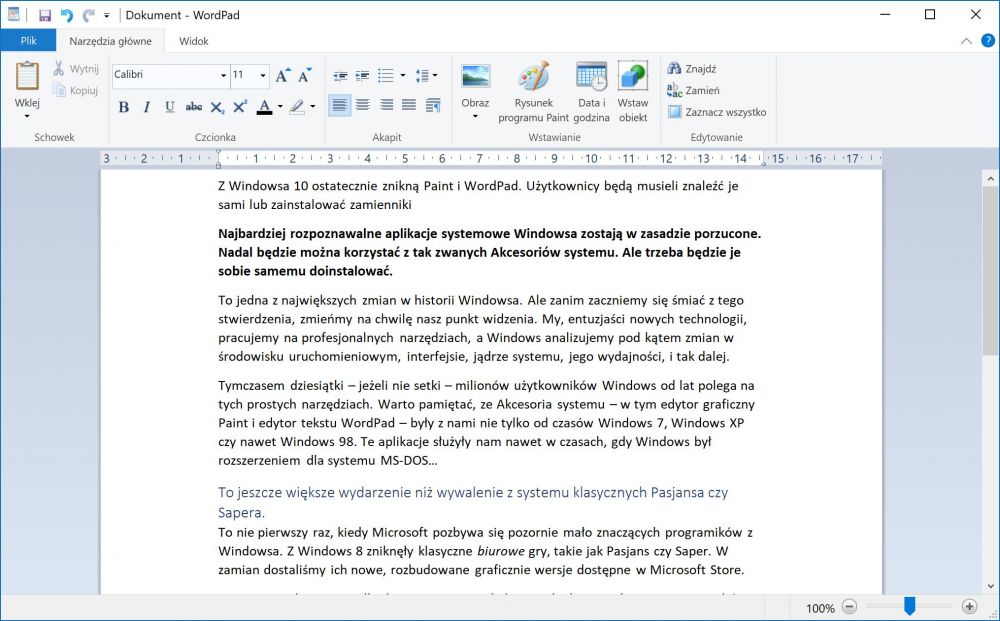Switch to Narzędzia główne tab
Viewport: 1000px width, 621px height.
(x=110, y=41)
